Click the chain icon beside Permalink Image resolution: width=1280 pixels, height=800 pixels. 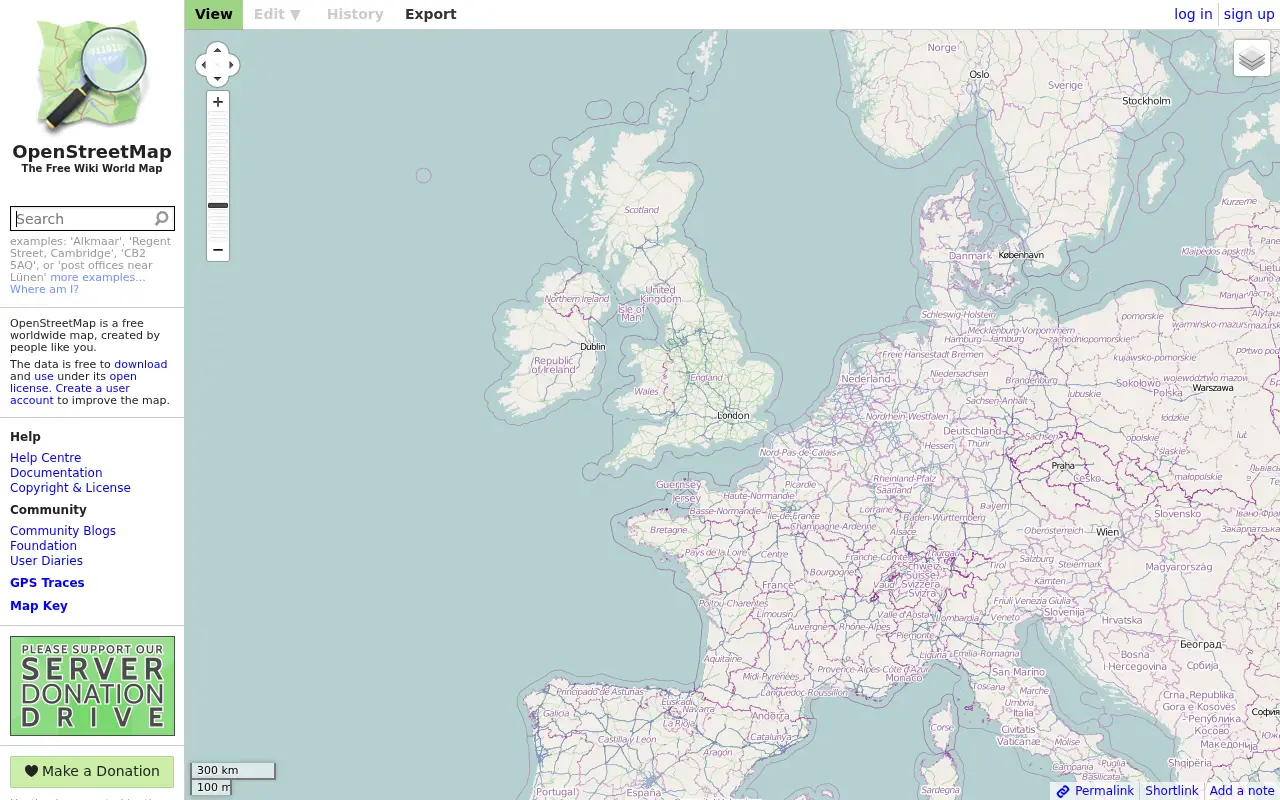[1063, 791]
